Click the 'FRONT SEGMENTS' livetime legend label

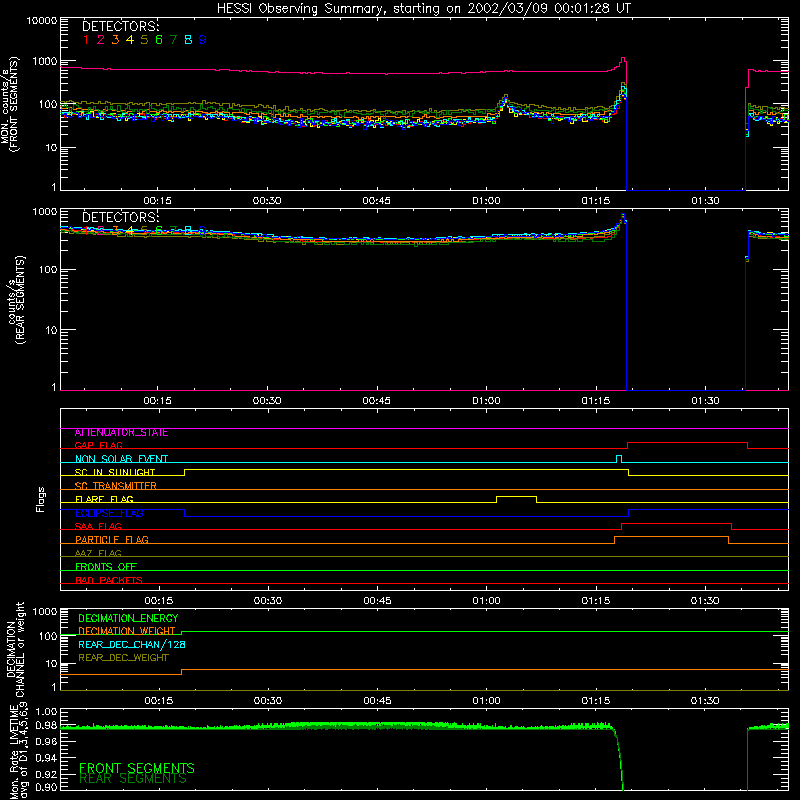(x=137, y=768)
